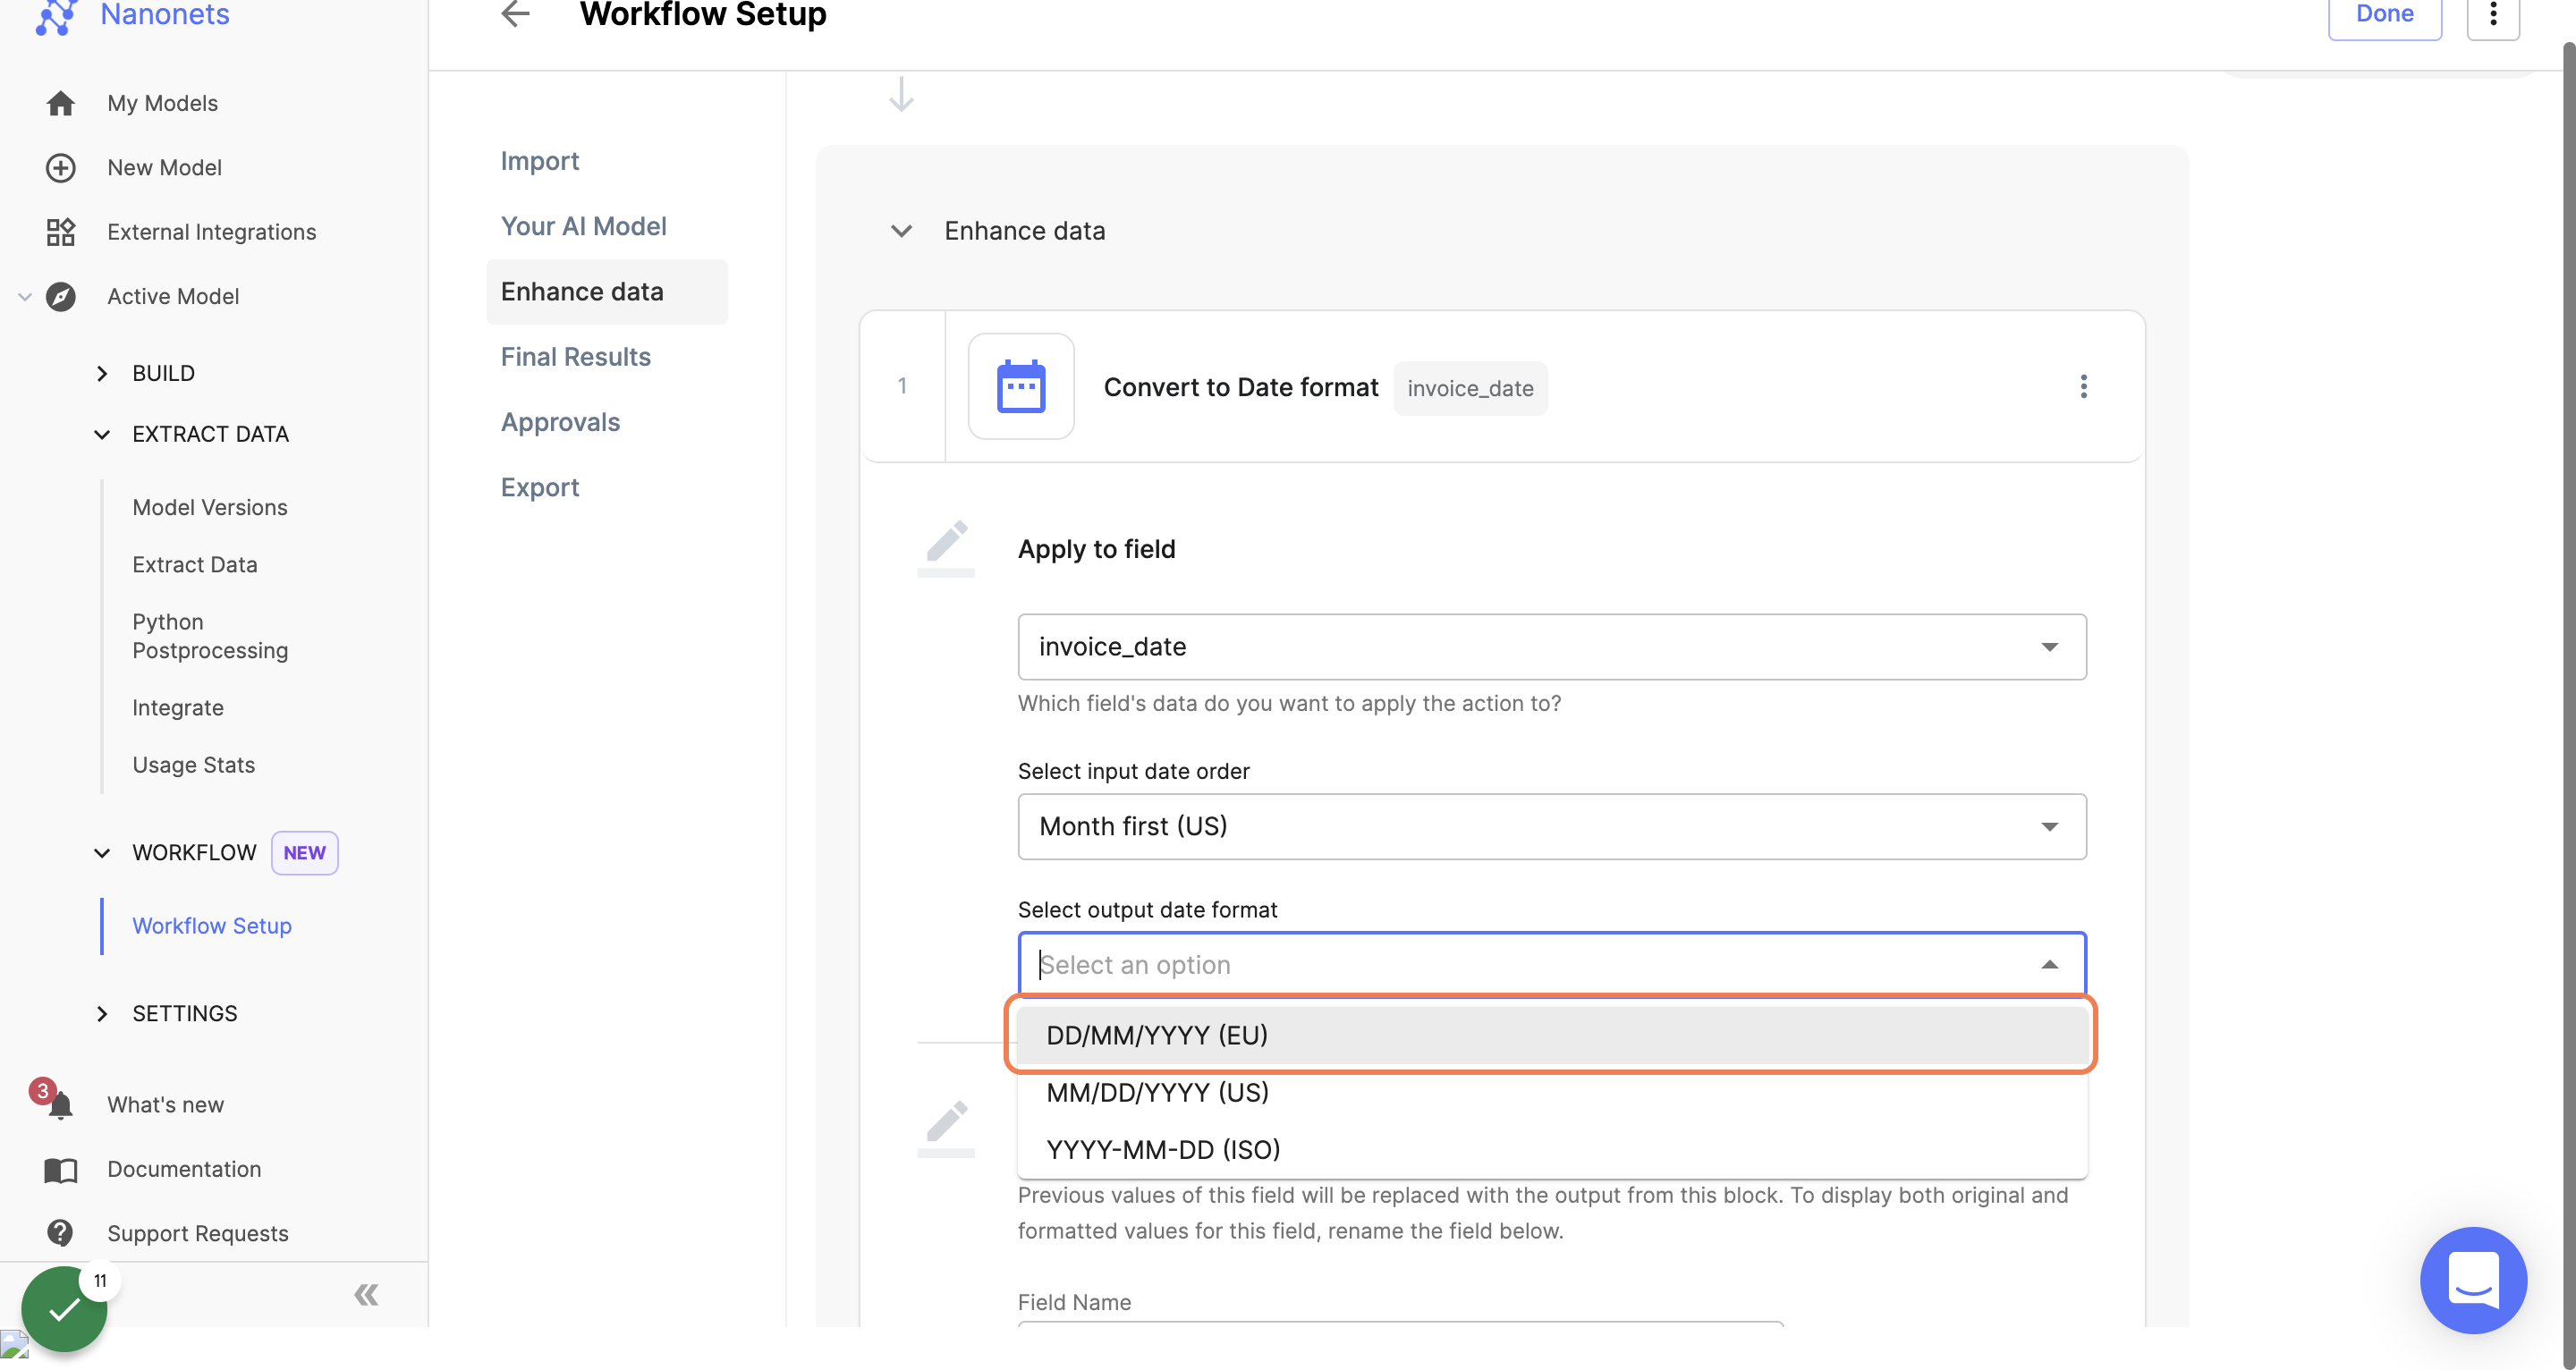Expand the BUILD section
The height and width of the screenshot is (1370, 2576).
[x=102, y=373]
